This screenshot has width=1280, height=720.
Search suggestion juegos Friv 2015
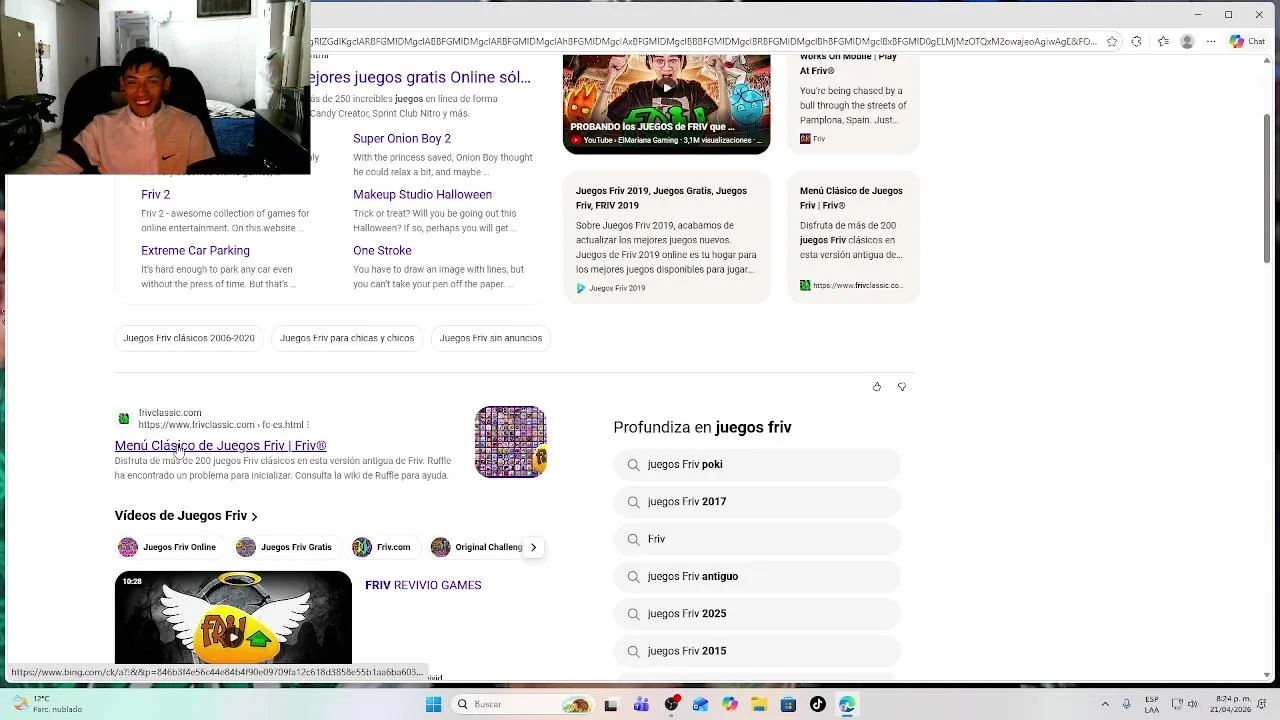pyautogui.click(x=757, y=651)
